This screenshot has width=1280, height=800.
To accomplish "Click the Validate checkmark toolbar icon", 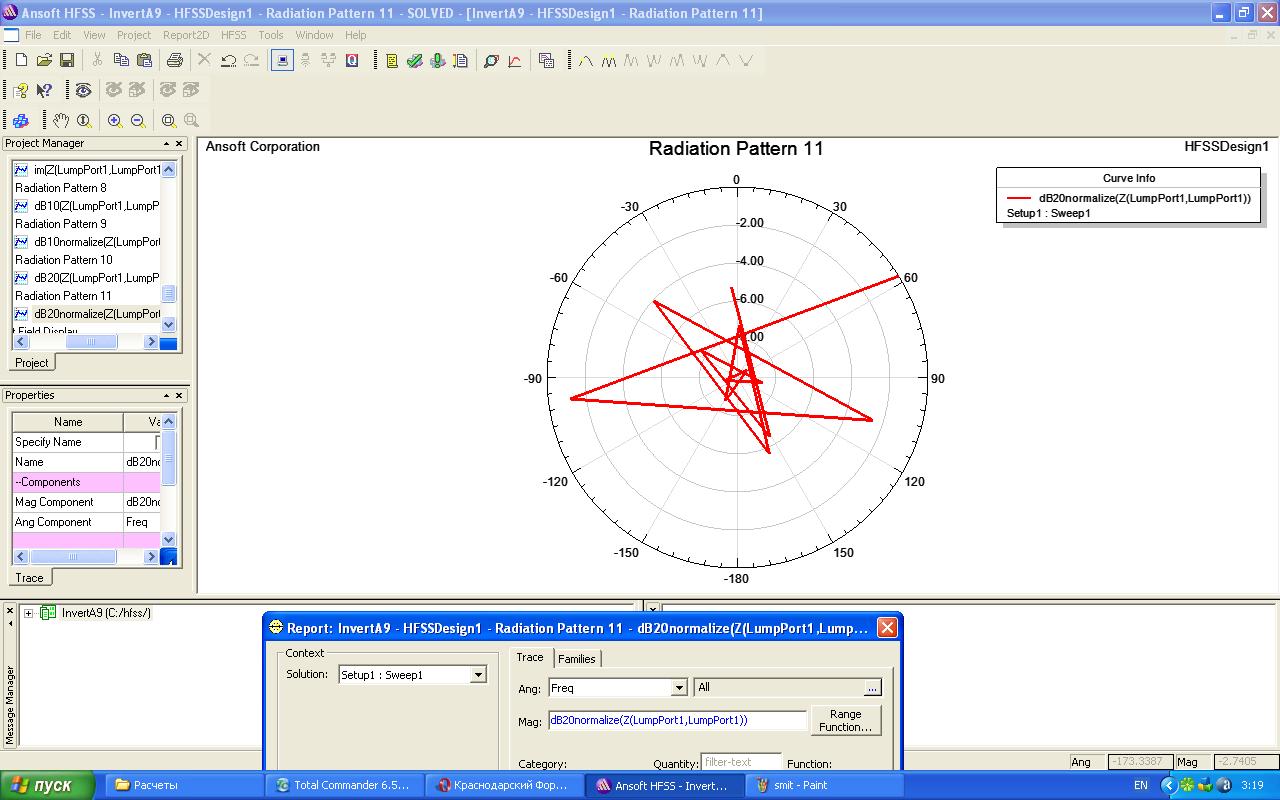I will pyautogui.click(x=414, y=61).
